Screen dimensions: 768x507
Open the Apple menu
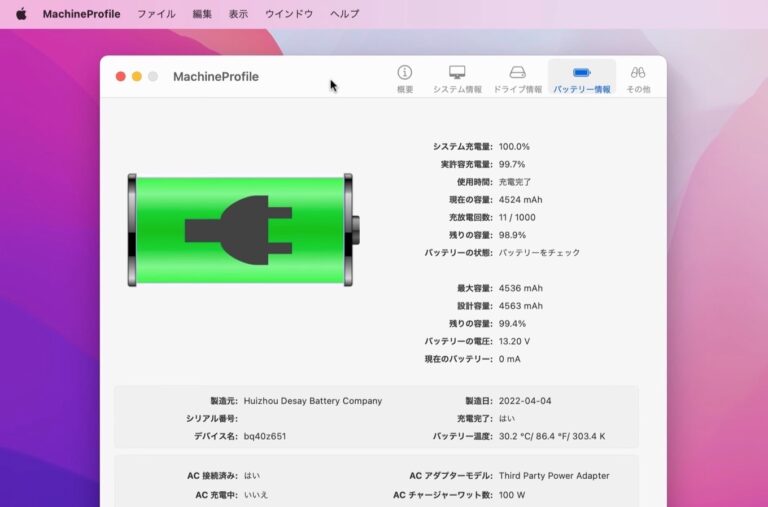(21, 14)
